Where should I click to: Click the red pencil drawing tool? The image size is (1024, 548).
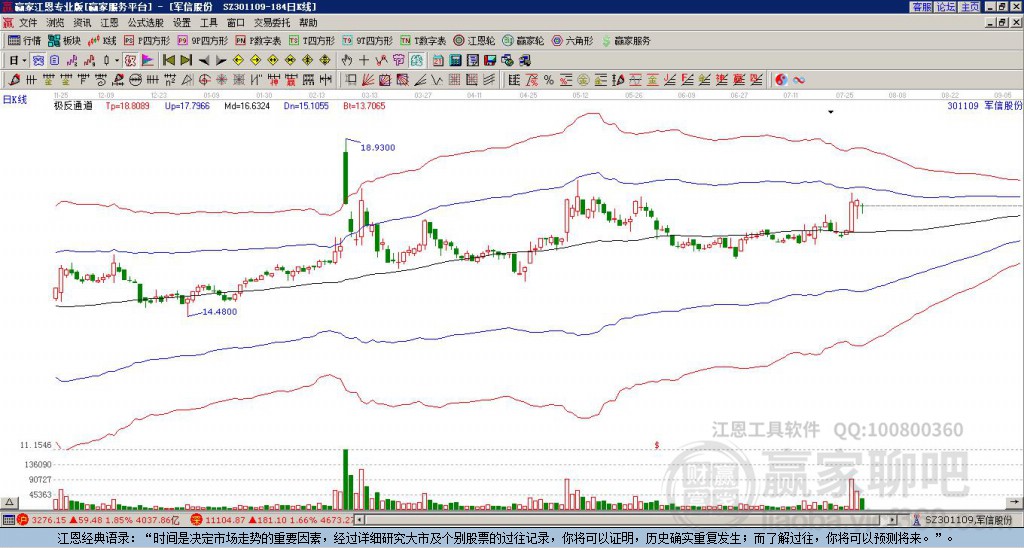click(x=13, y=80)
